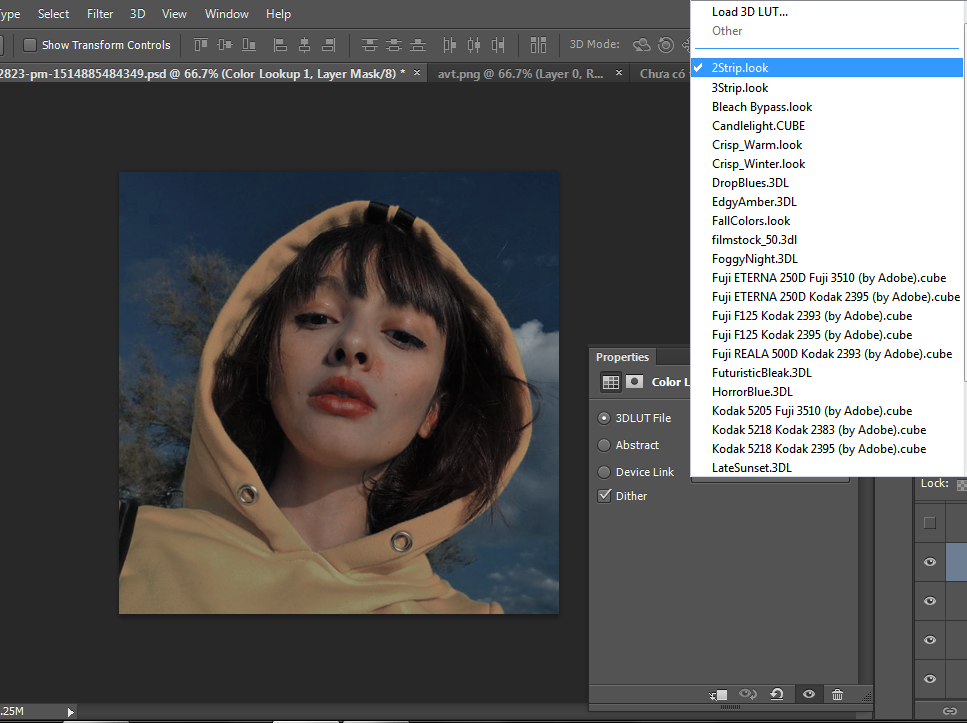967x723 pixels.
Task: Click the Auto-Align Layers icon
Action: [x=539, y=45]
